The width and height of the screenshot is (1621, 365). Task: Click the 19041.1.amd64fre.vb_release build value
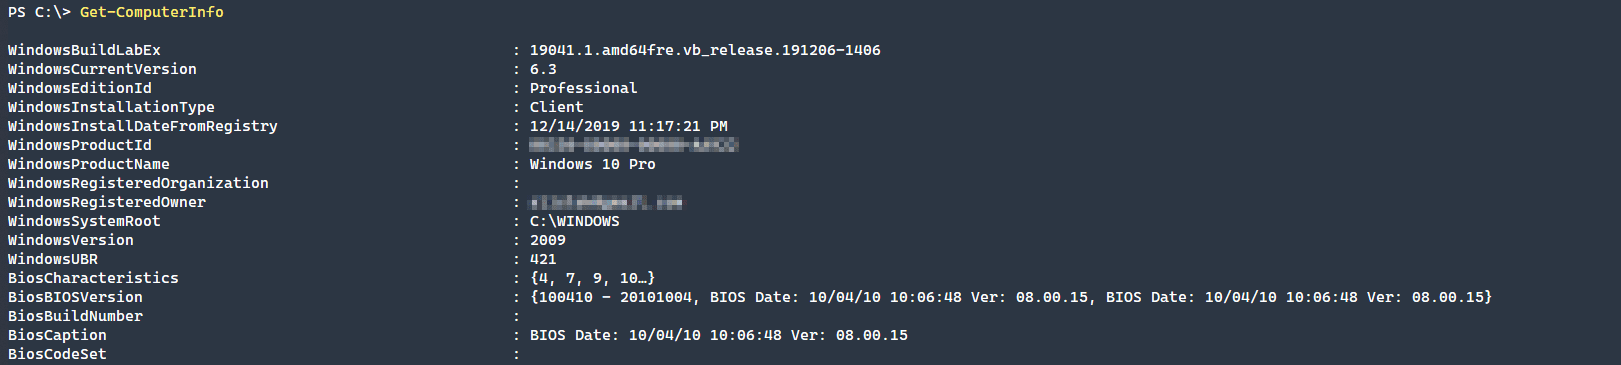(x=705, y=50)
